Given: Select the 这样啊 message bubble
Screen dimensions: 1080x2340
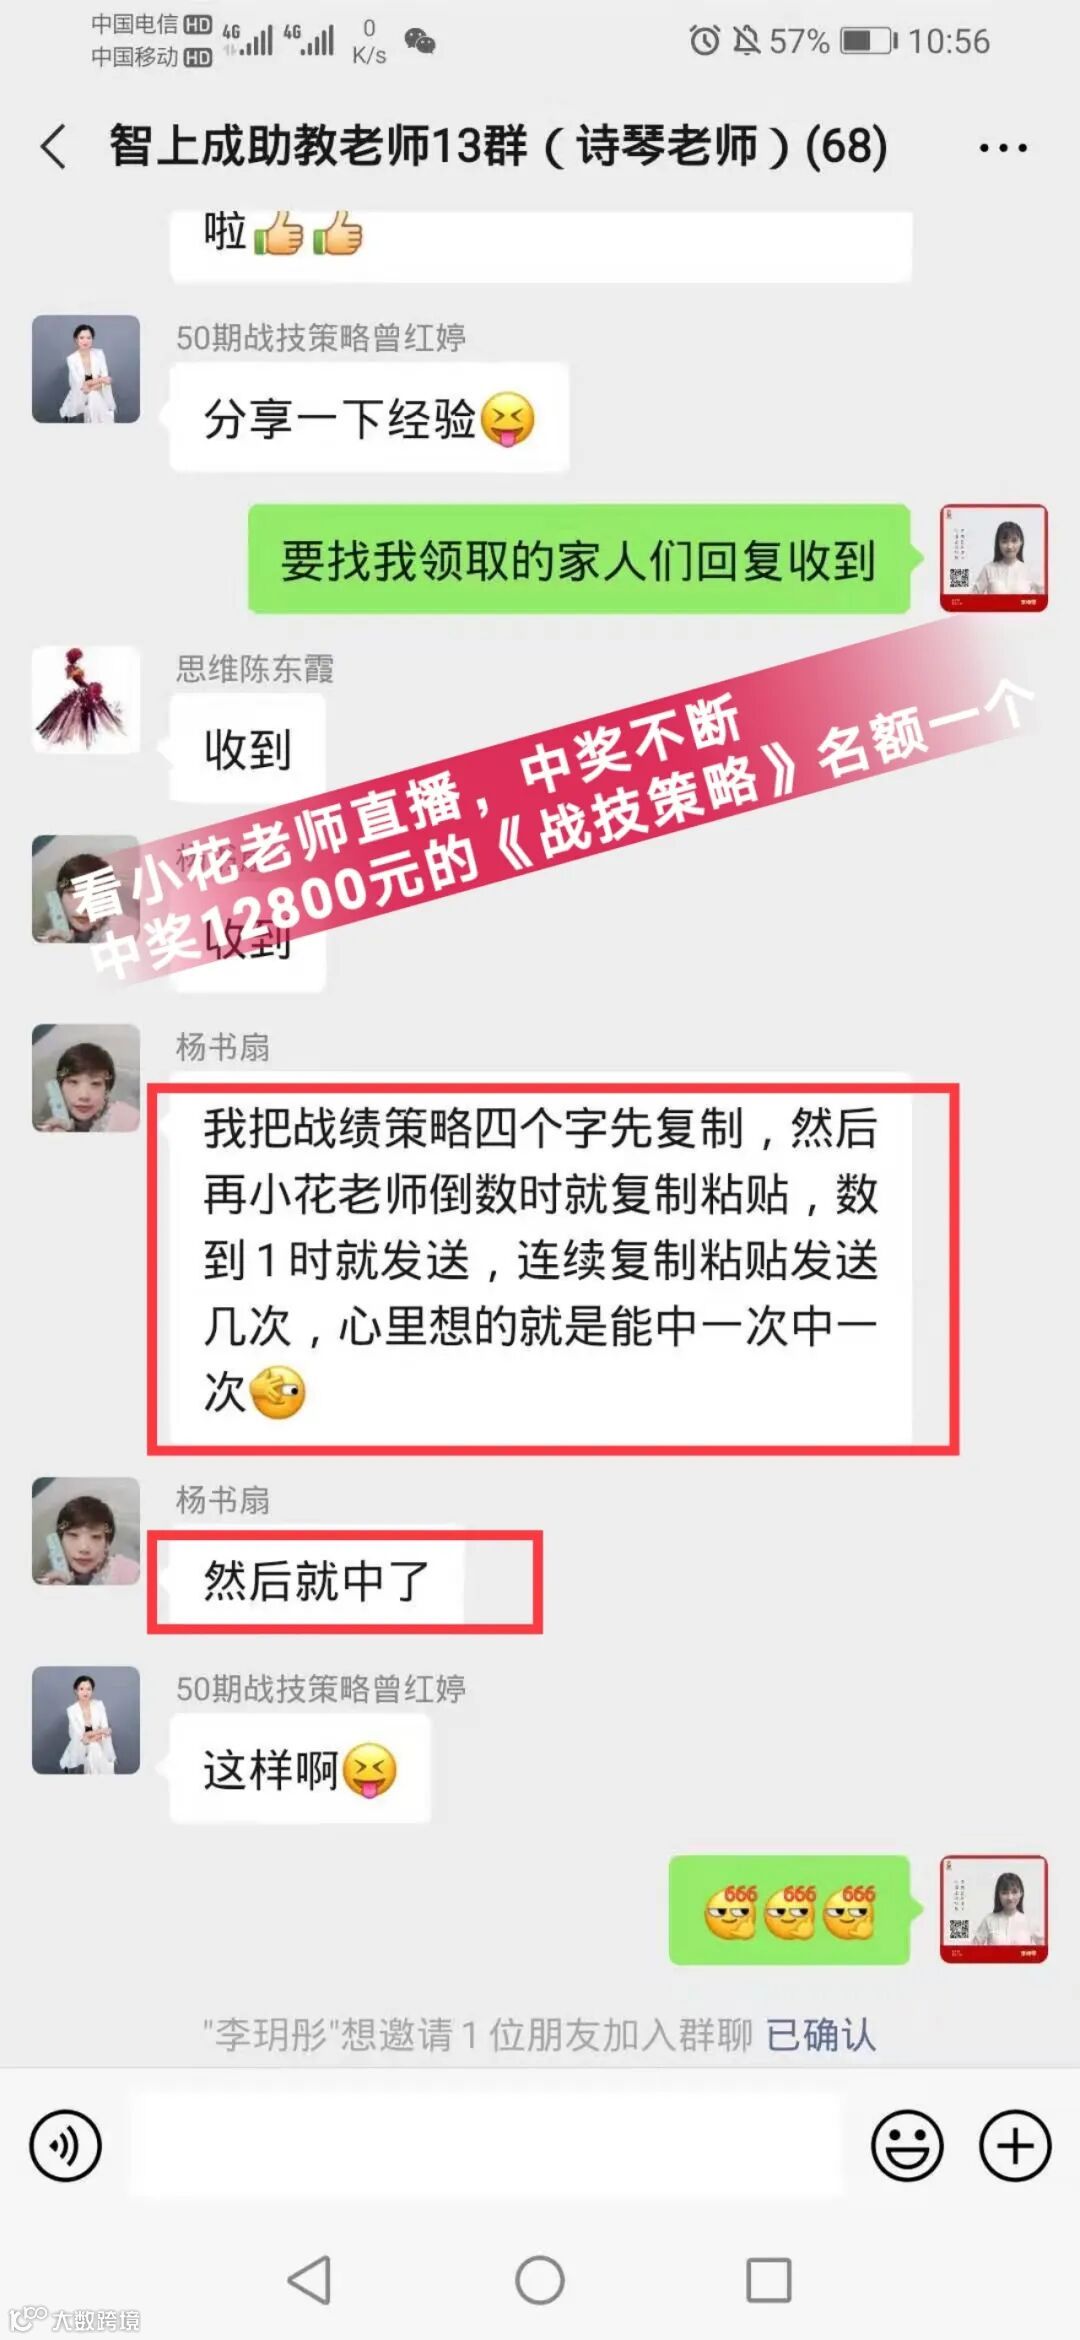Looking at the screenshot, I should (x=300, y=1770).
